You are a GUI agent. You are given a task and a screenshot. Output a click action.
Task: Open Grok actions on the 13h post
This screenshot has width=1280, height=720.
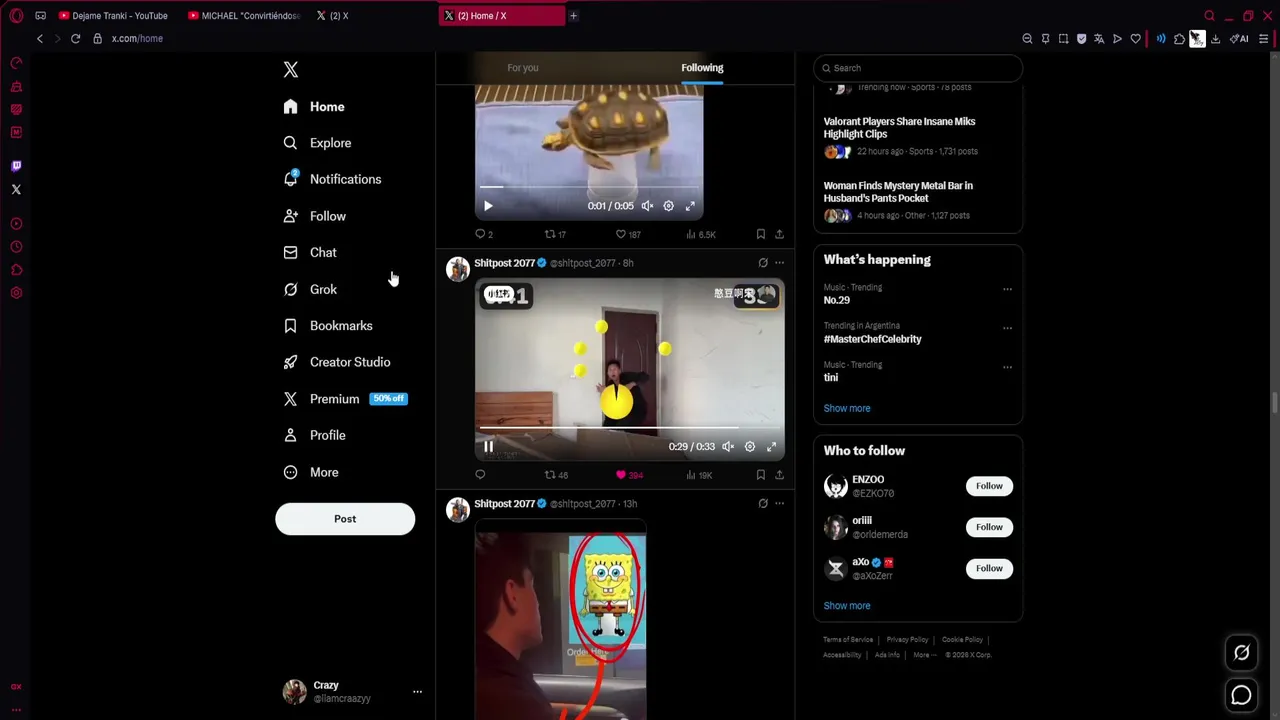[x=763, y=504]
